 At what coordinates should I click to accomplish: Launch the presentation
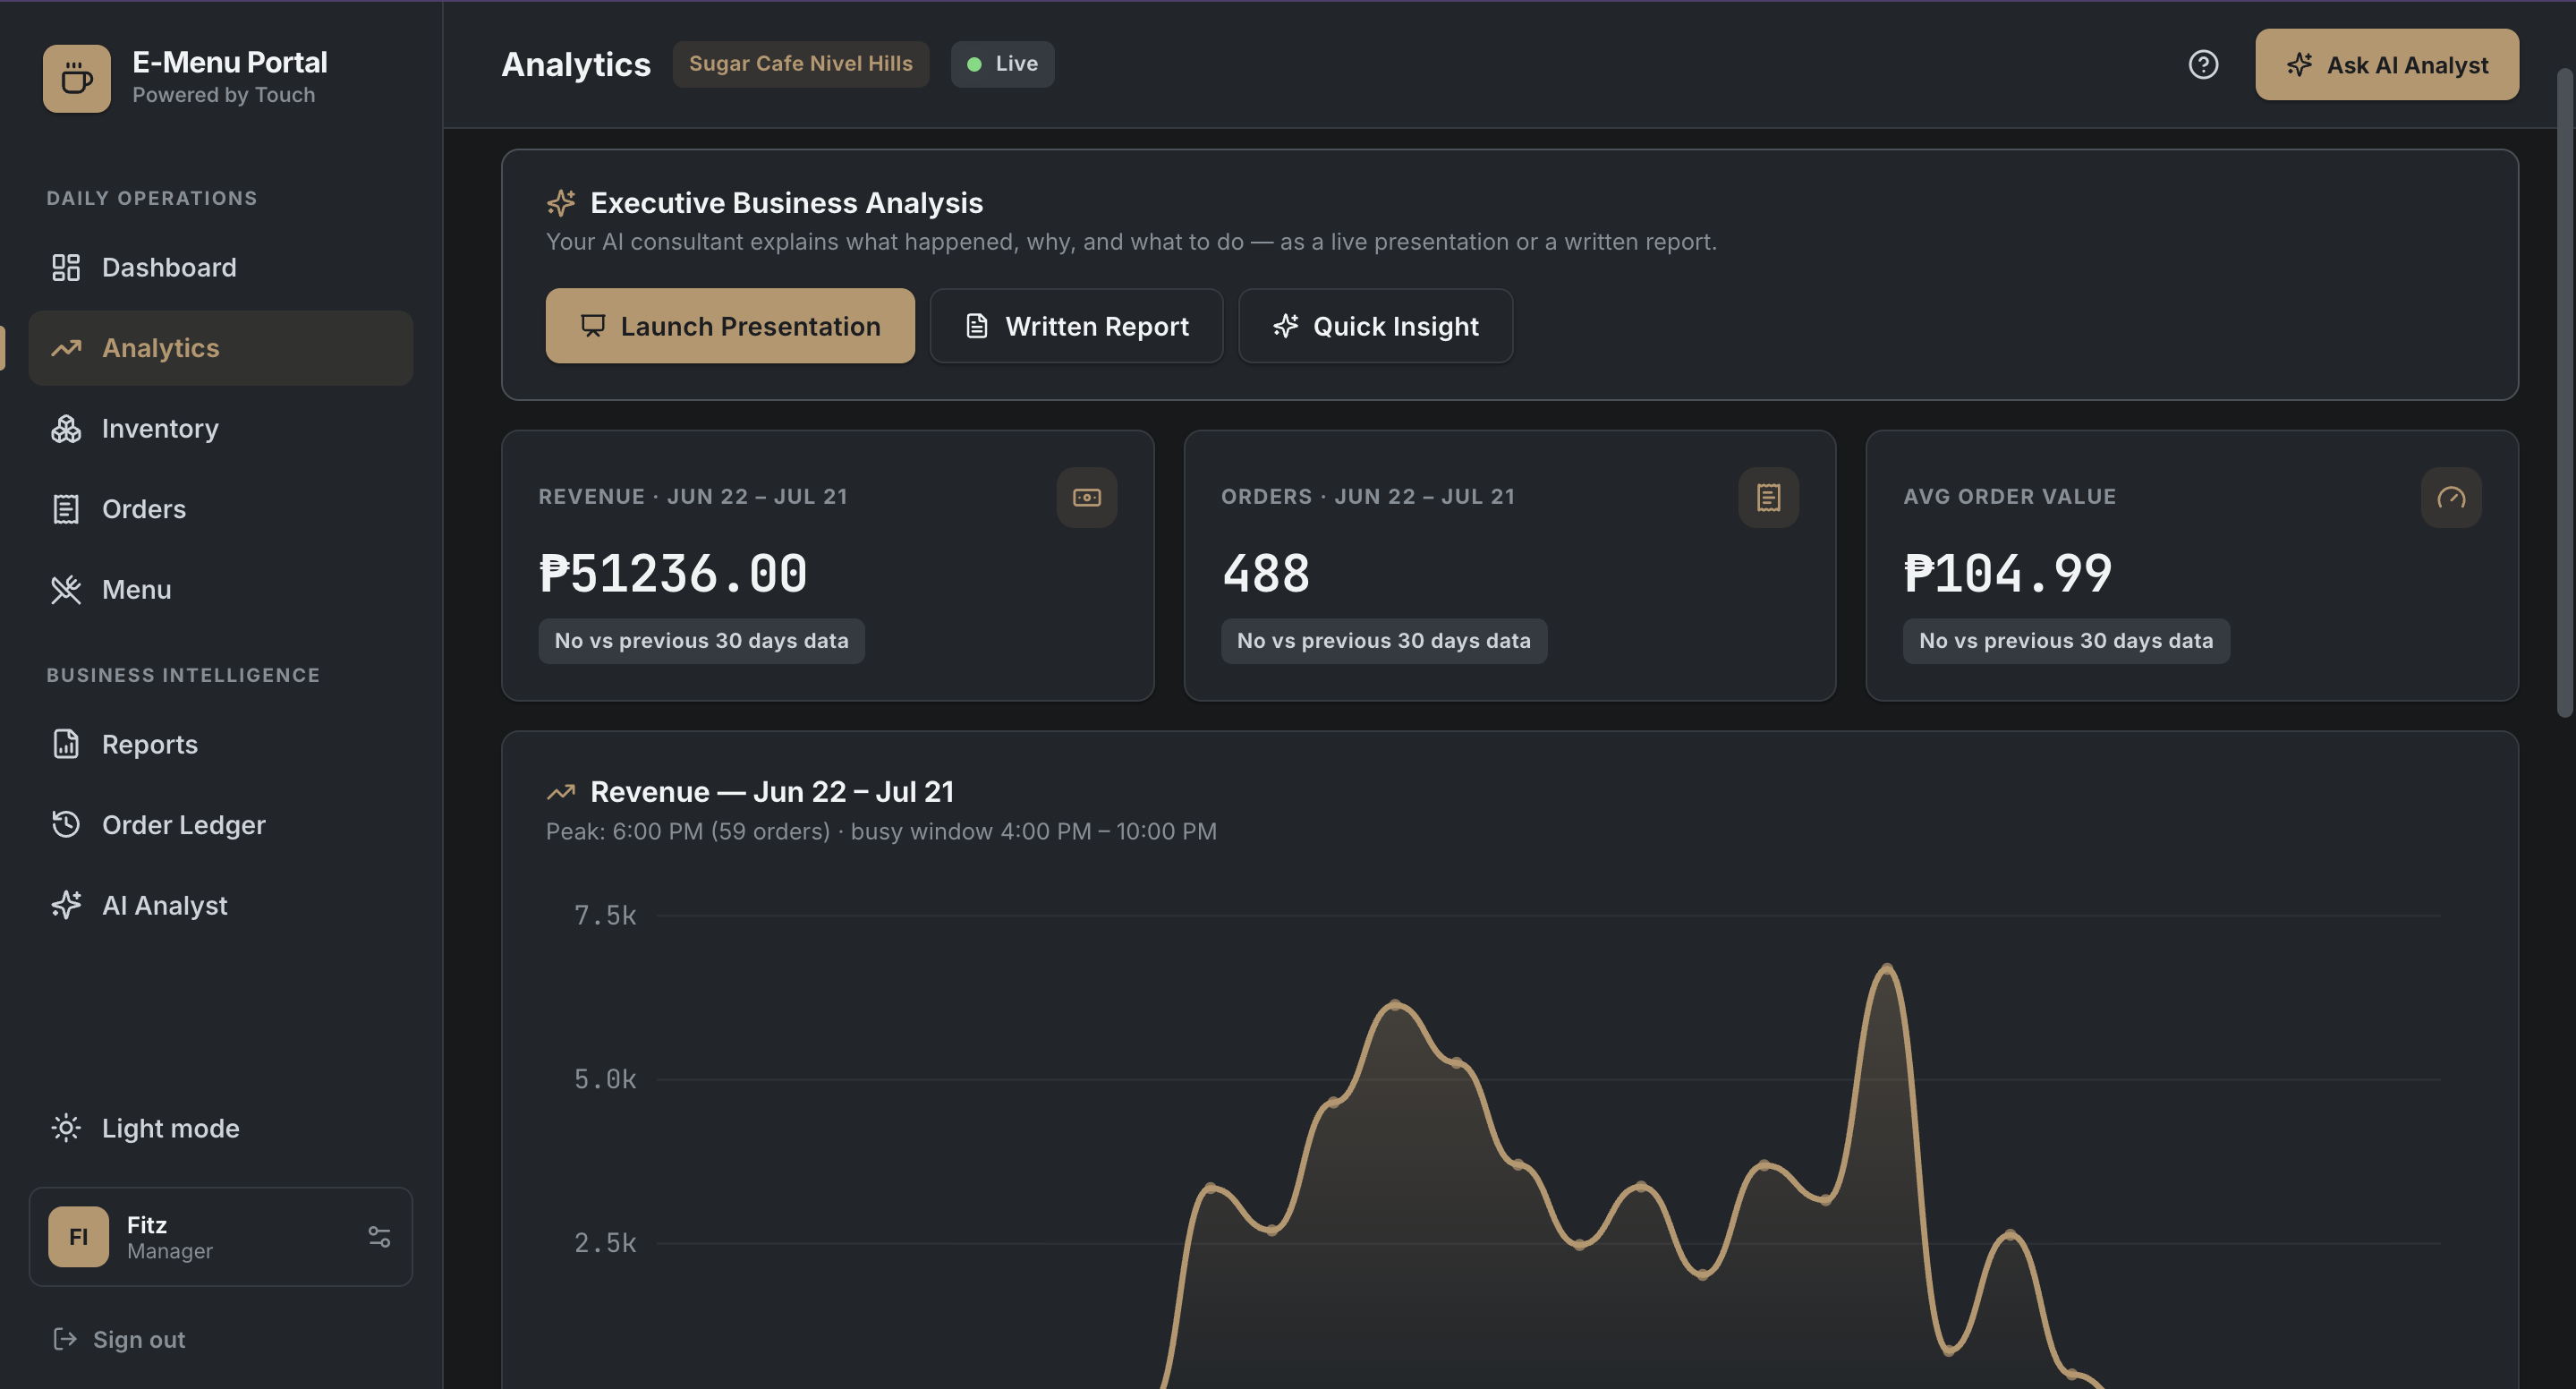(730, 326)
